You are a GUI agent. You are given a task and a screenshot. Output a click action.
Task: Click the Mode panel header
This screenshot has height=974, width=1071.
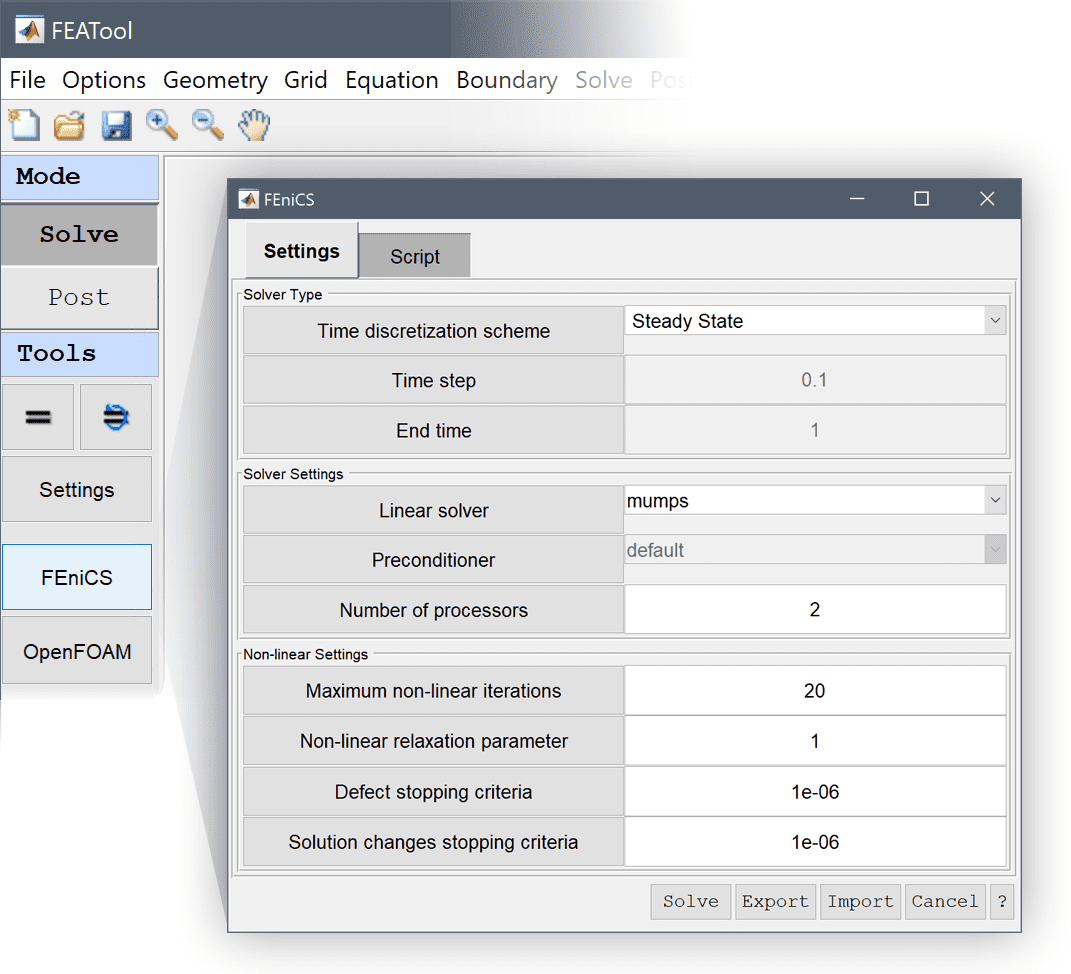pyautogui.click(x=79, y=177)
